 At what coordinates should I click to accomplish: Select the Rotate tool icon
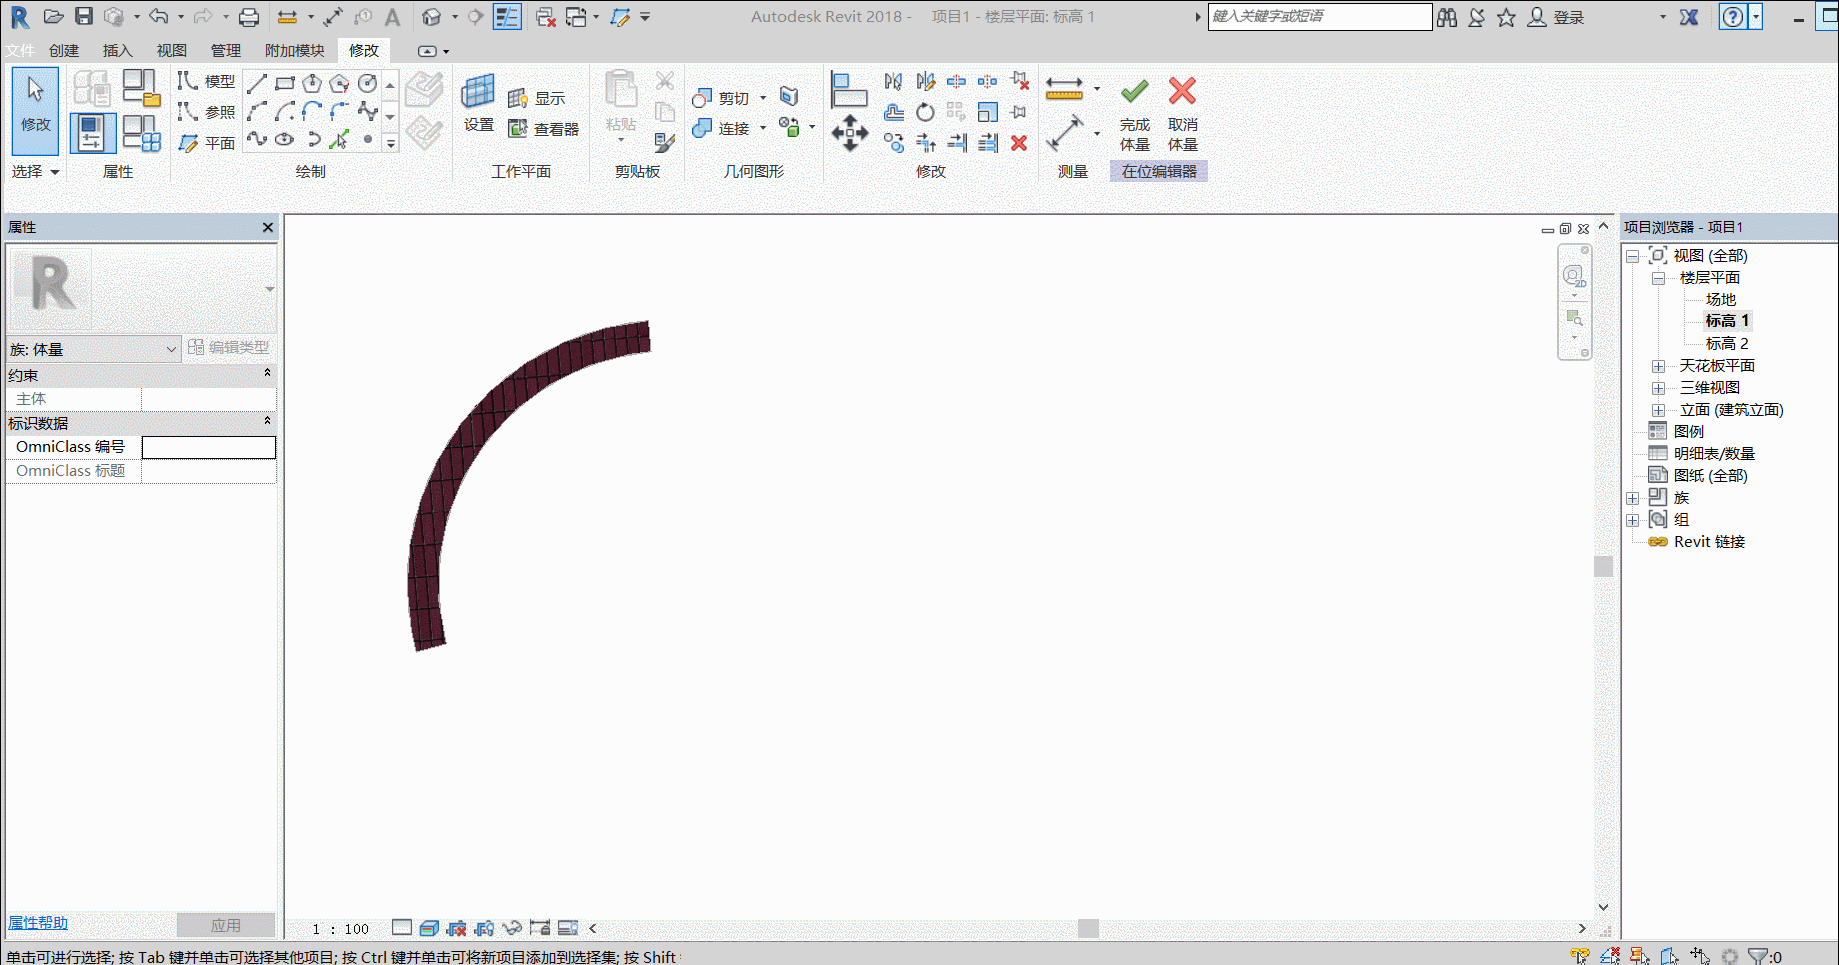click(x=925, y=112)
